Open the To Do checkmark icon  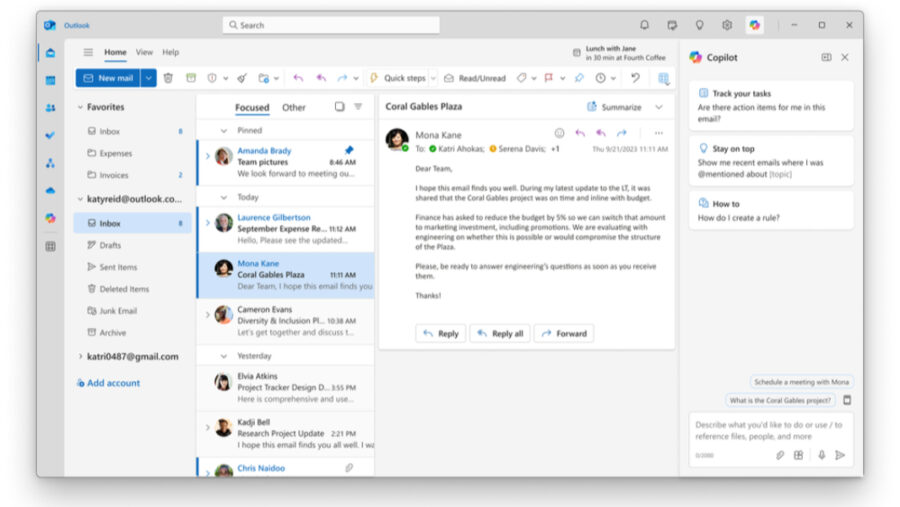pos(51,136)
